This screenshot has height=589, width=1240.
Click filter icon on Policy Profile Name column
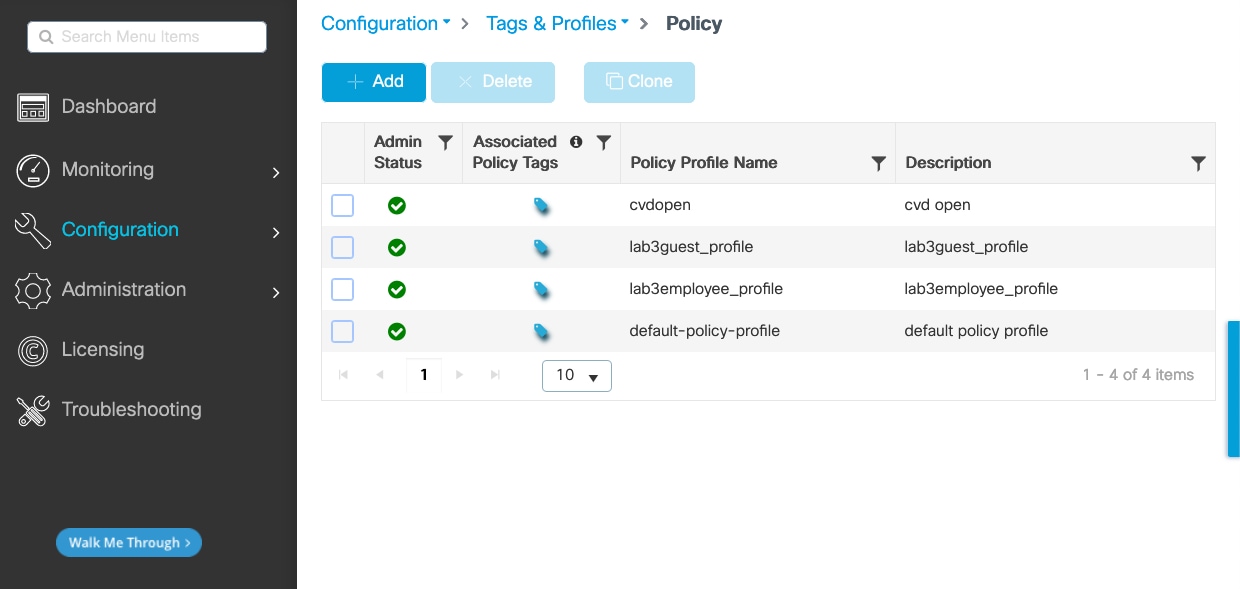[x=878, y=163]
